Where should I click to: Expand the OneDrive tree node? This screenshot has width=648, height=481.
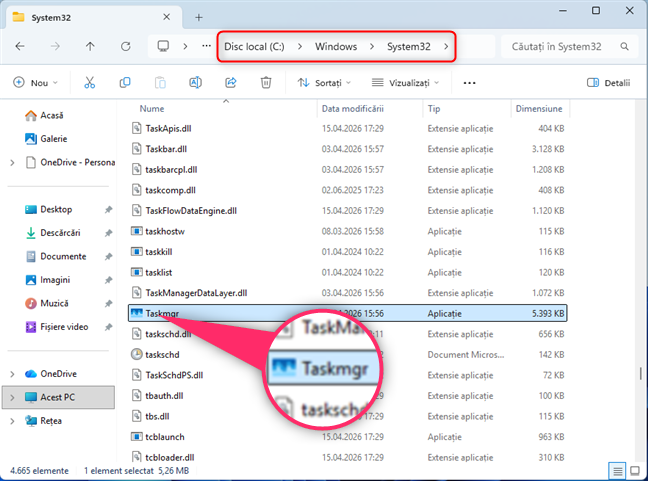click(12, 374)
